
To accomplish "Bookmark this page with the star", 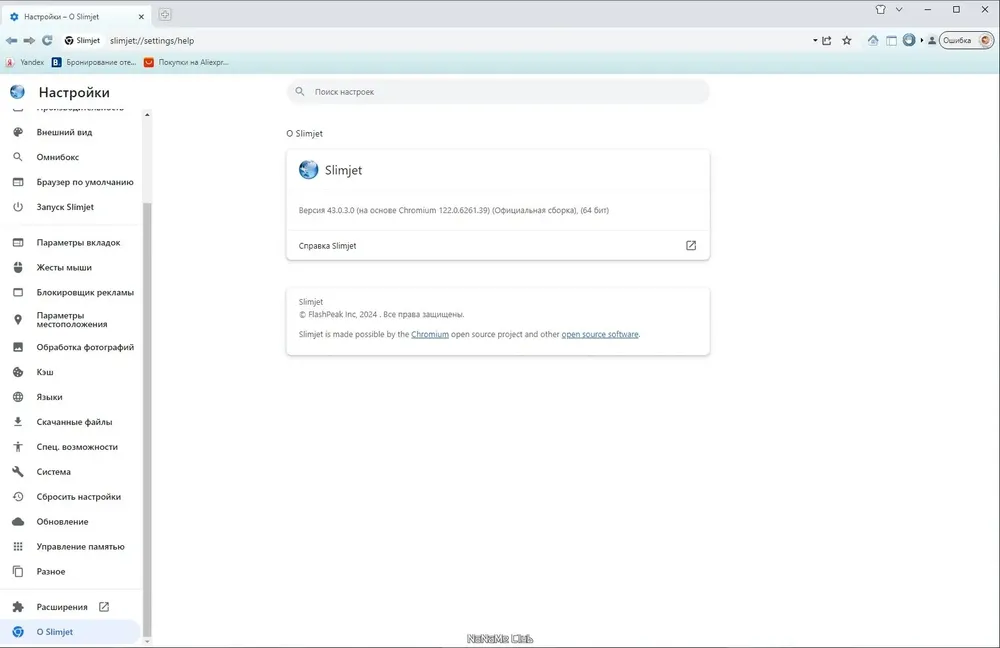I will pyautogui.click(x=847, y=40).
